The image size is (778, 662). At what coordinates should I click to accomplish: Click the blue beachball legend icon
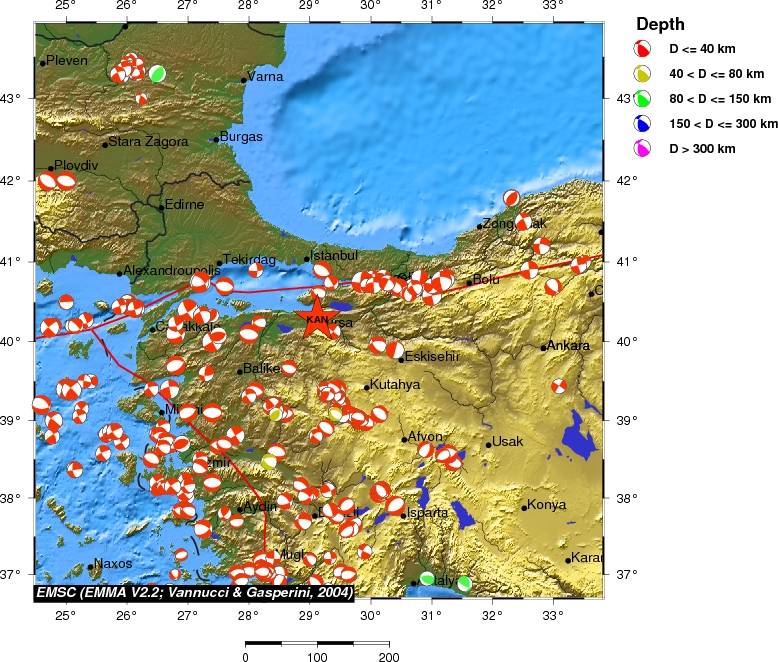click(x=645, y=124)
